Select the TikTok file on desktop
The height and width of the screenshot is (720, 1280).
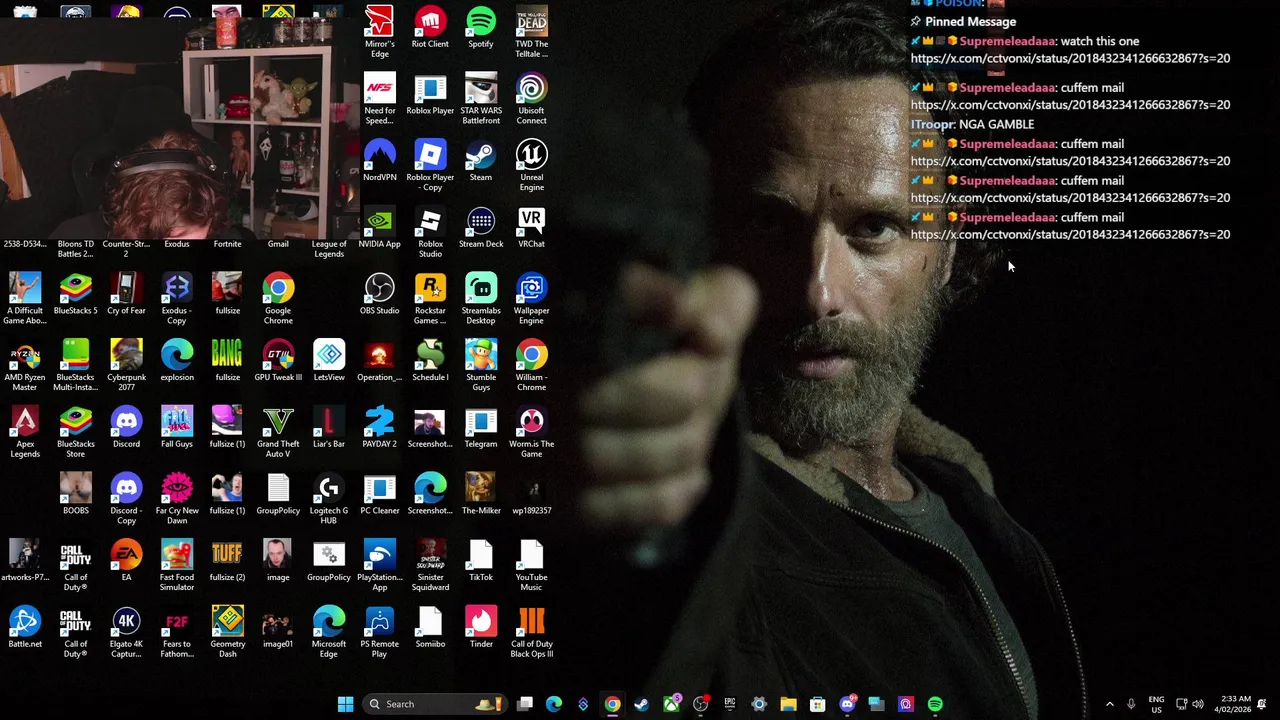pyautogui.click(x=481, y=561)
